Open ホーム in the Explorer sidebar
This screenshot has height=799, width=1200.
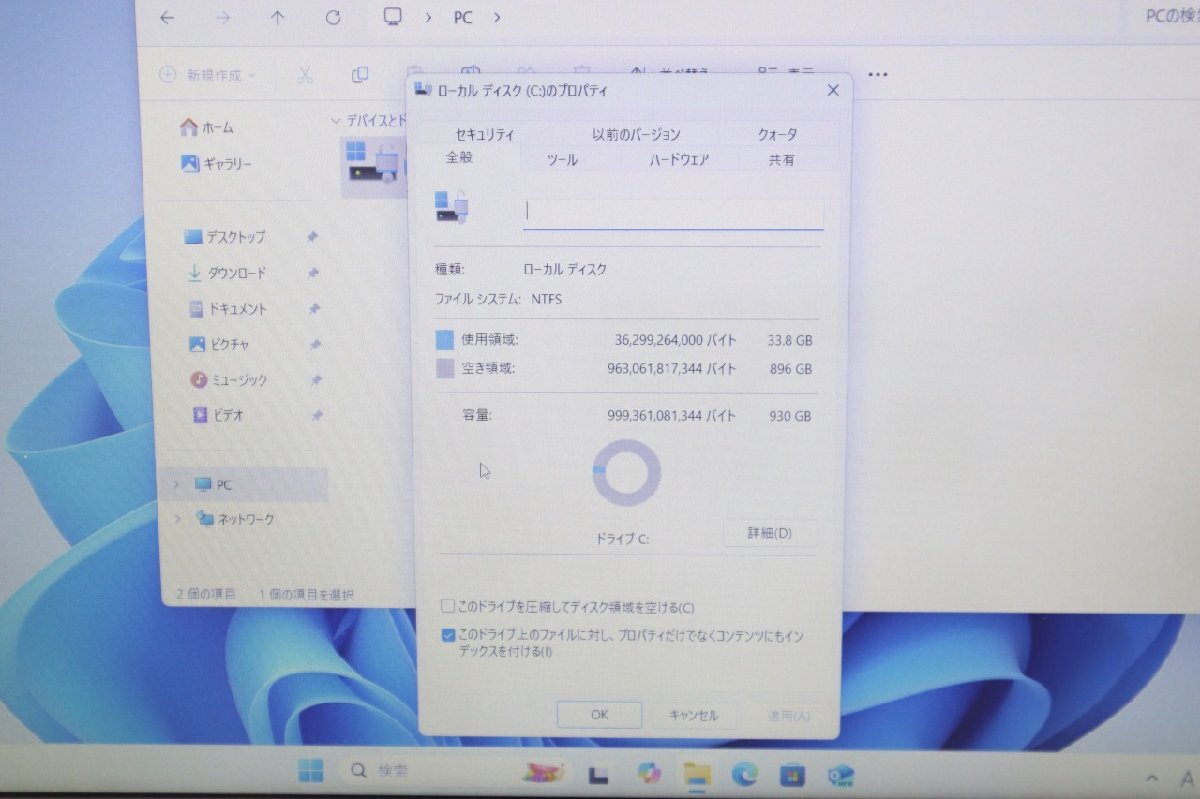[x=206, y=128]
